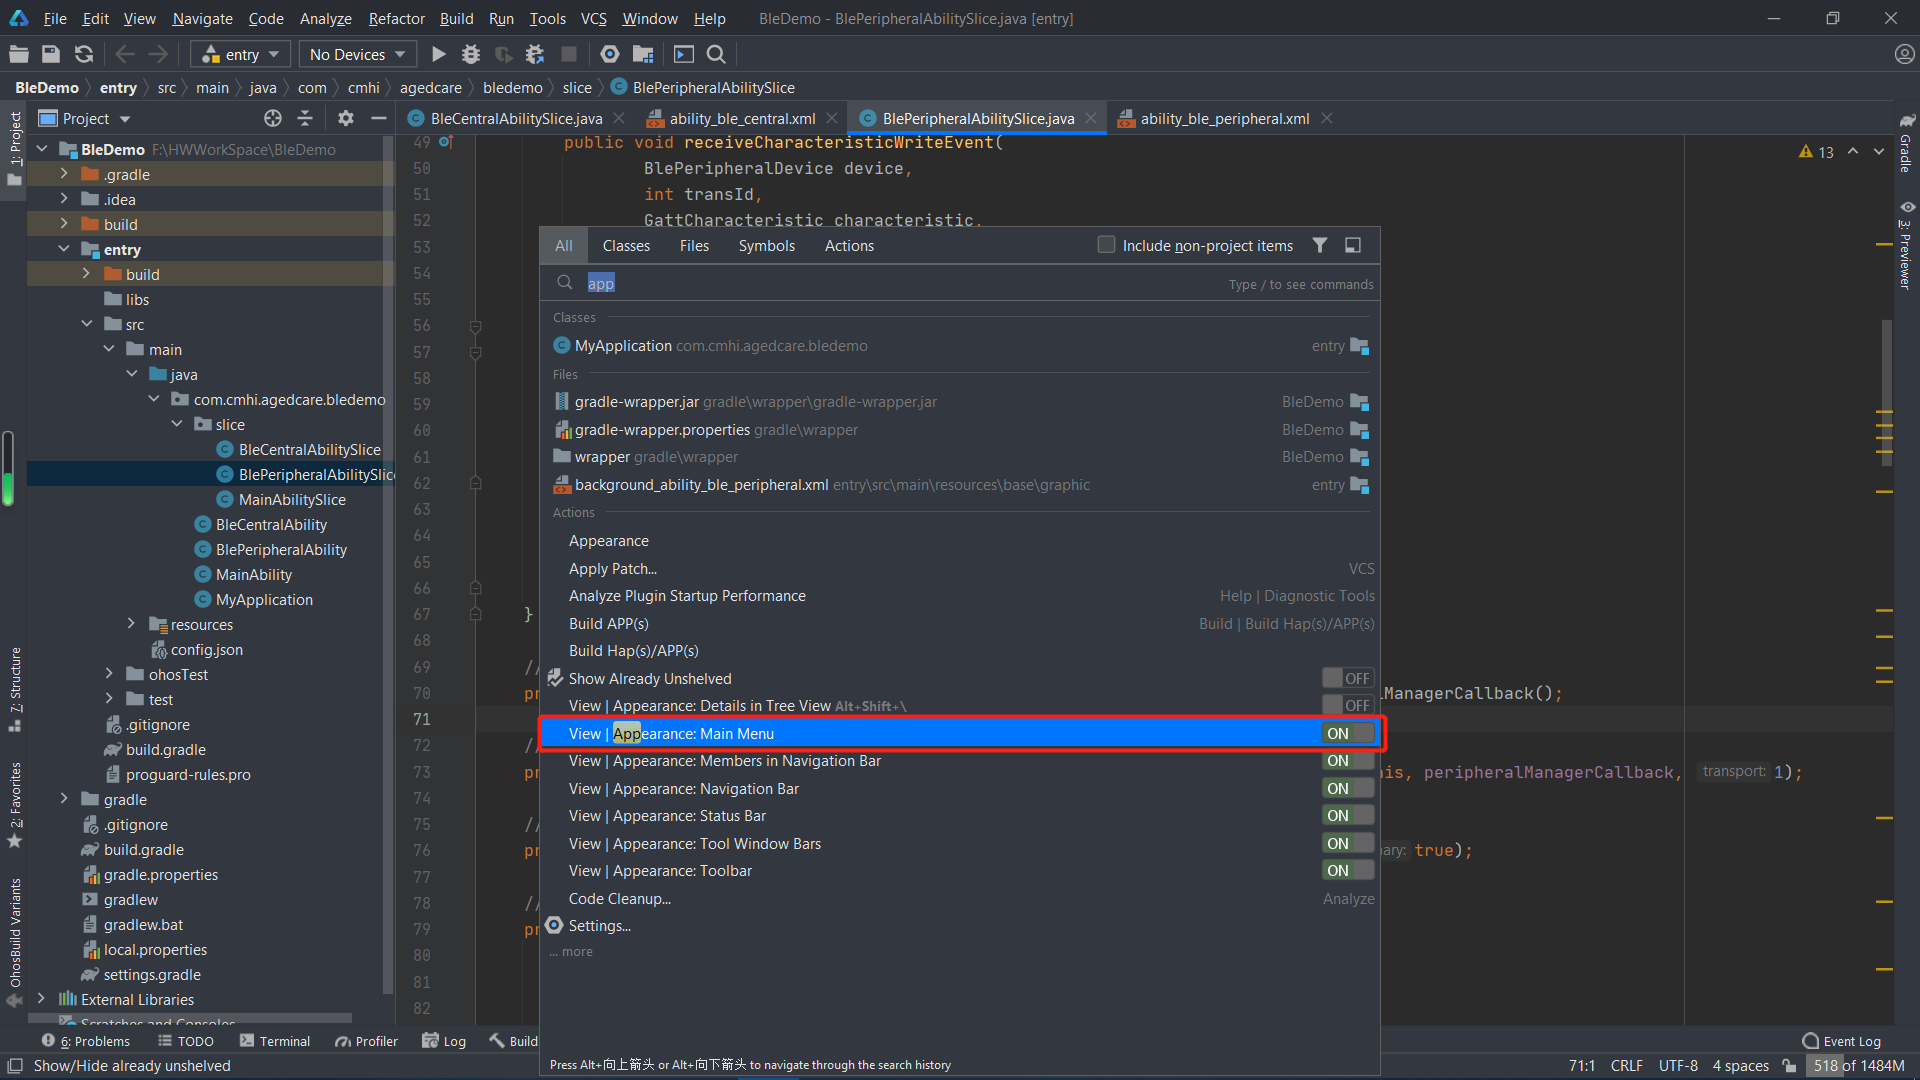Click the Debug bug icon

click(x=471, y=54)
